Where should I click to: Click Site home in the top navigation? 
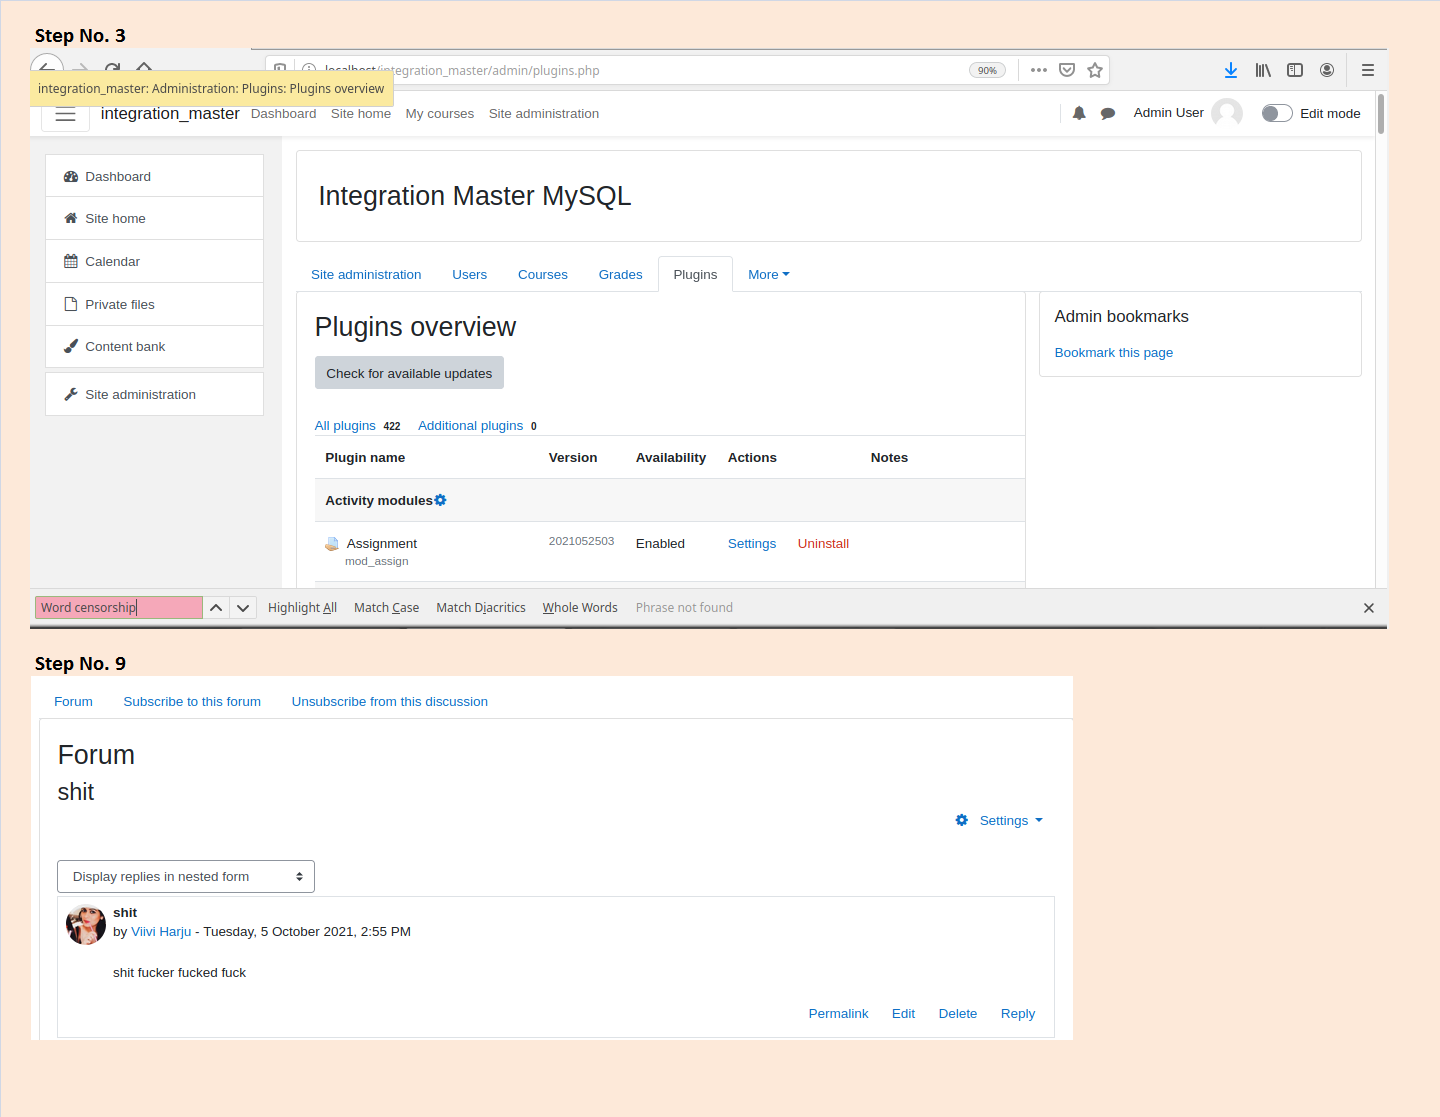coord(360,113)
